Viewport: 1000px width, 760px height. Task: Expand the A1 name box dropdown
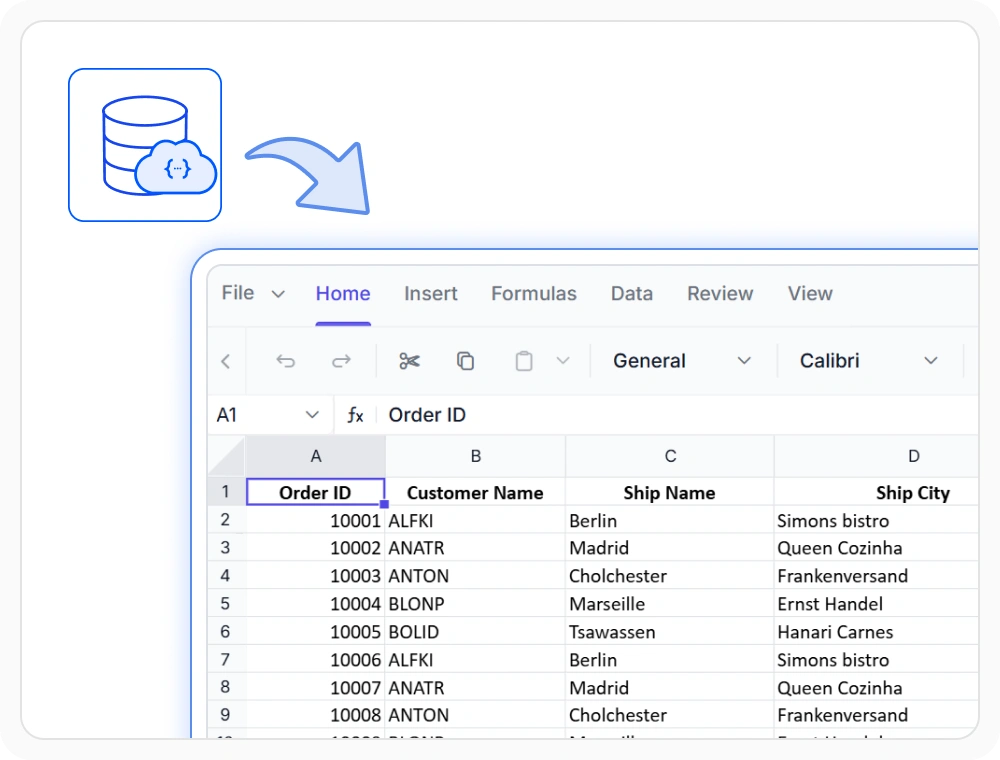tap(312, 415)
